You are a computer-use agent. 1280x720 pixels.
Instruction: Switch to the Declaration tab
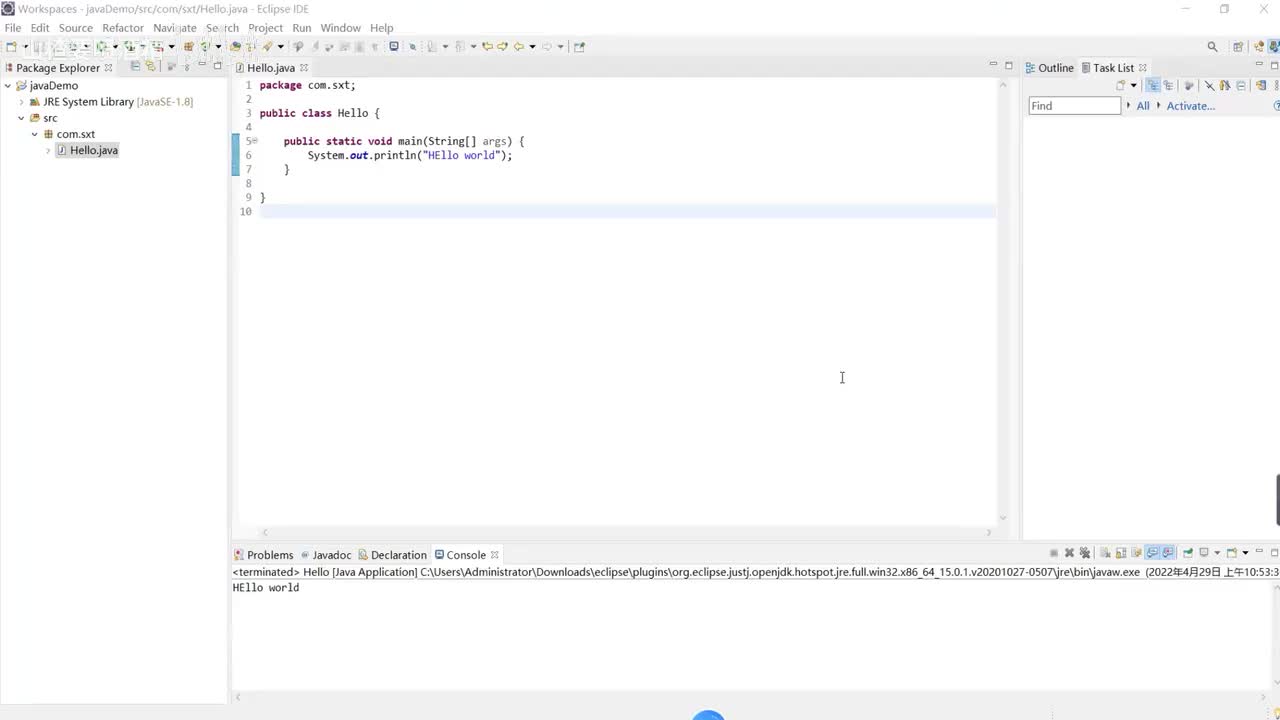tap(393, 555)
